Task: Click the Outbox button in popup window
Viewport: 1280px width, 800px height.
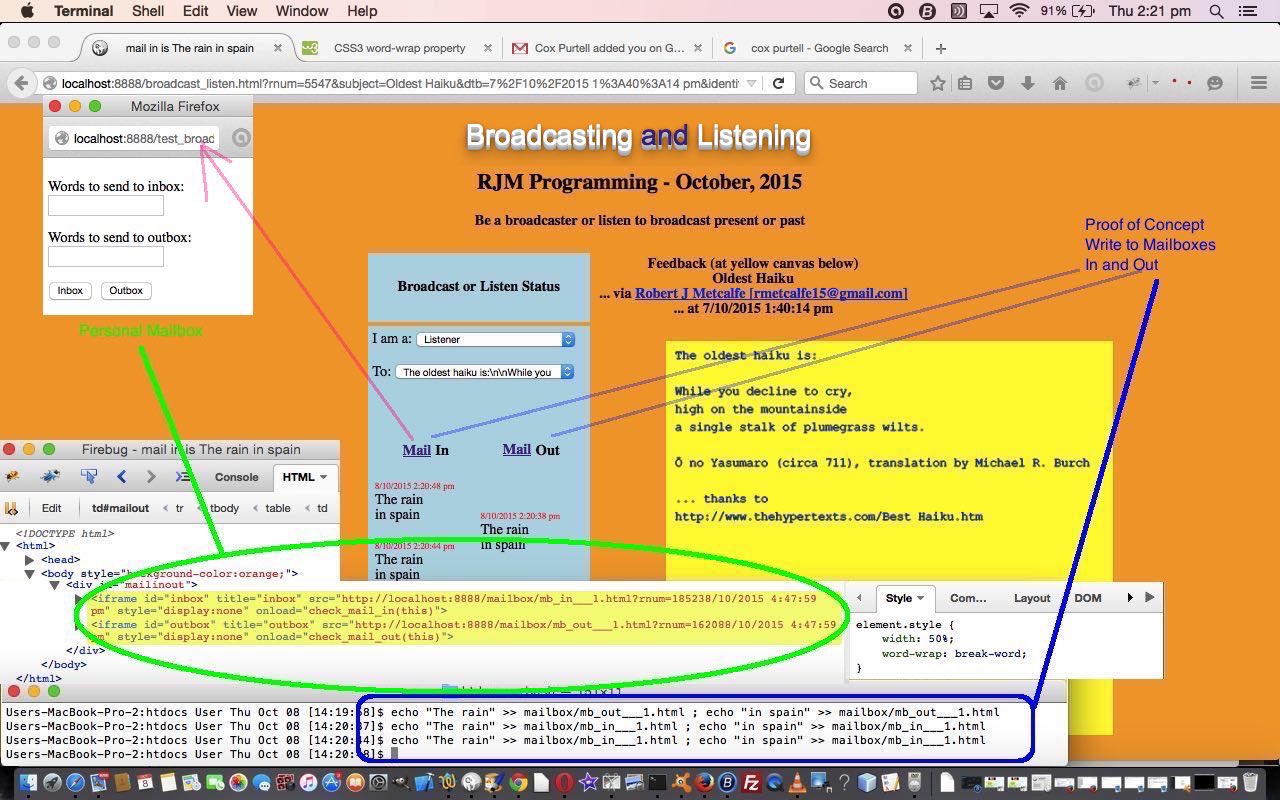Action: (x=126, y=291)
